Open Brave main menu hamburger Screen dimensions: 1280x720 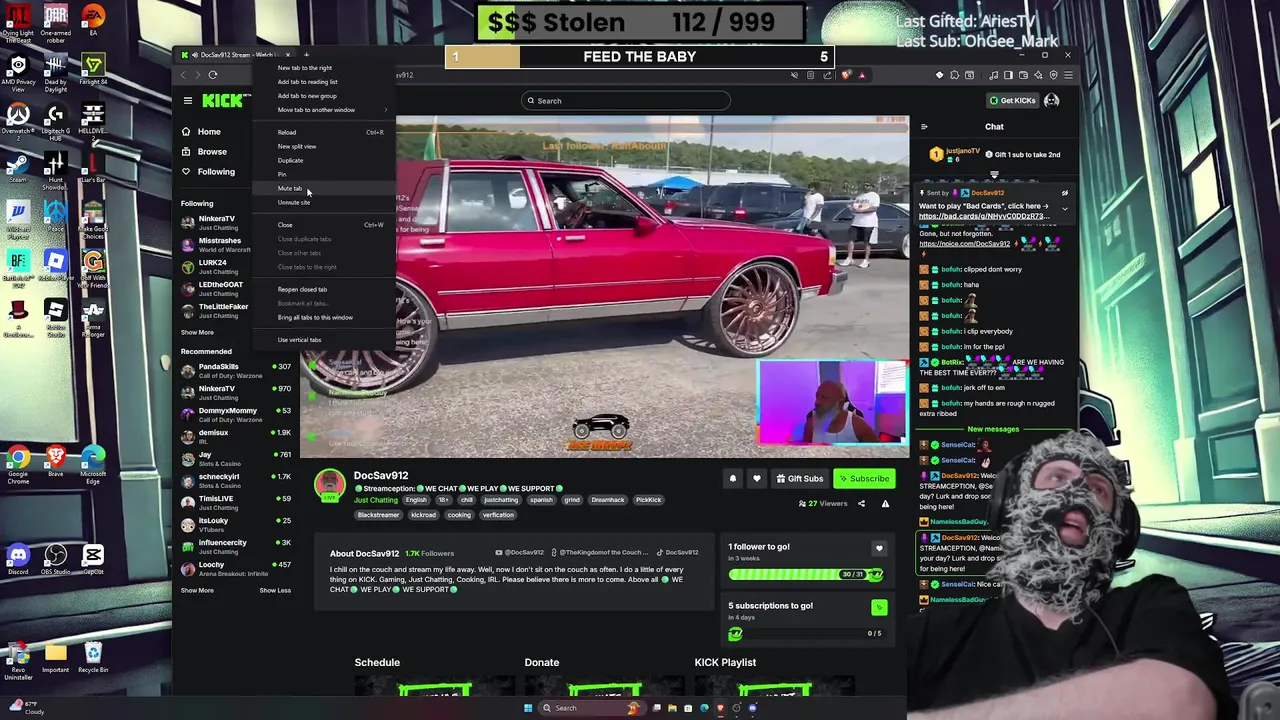pos(1068,75)
